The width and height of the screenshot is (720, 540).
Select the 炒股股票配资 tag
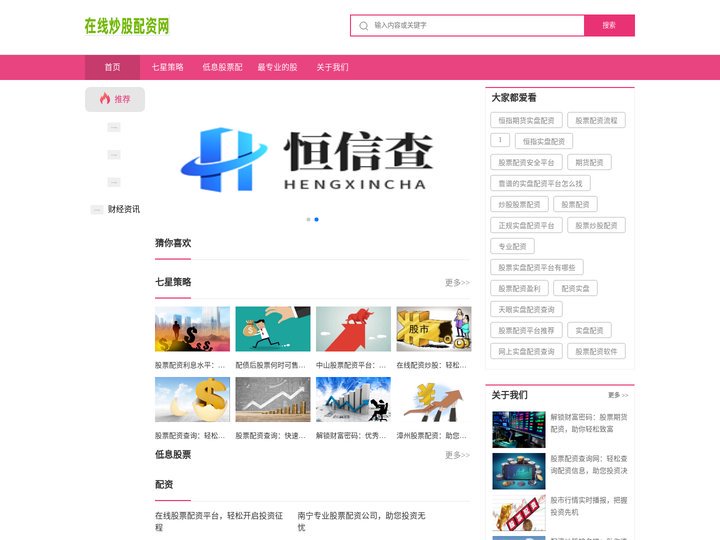519,204
